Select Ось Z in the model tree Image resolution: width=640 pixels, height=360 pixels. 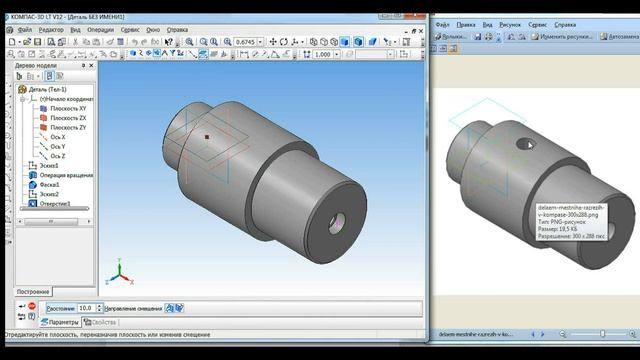(58, 156)
